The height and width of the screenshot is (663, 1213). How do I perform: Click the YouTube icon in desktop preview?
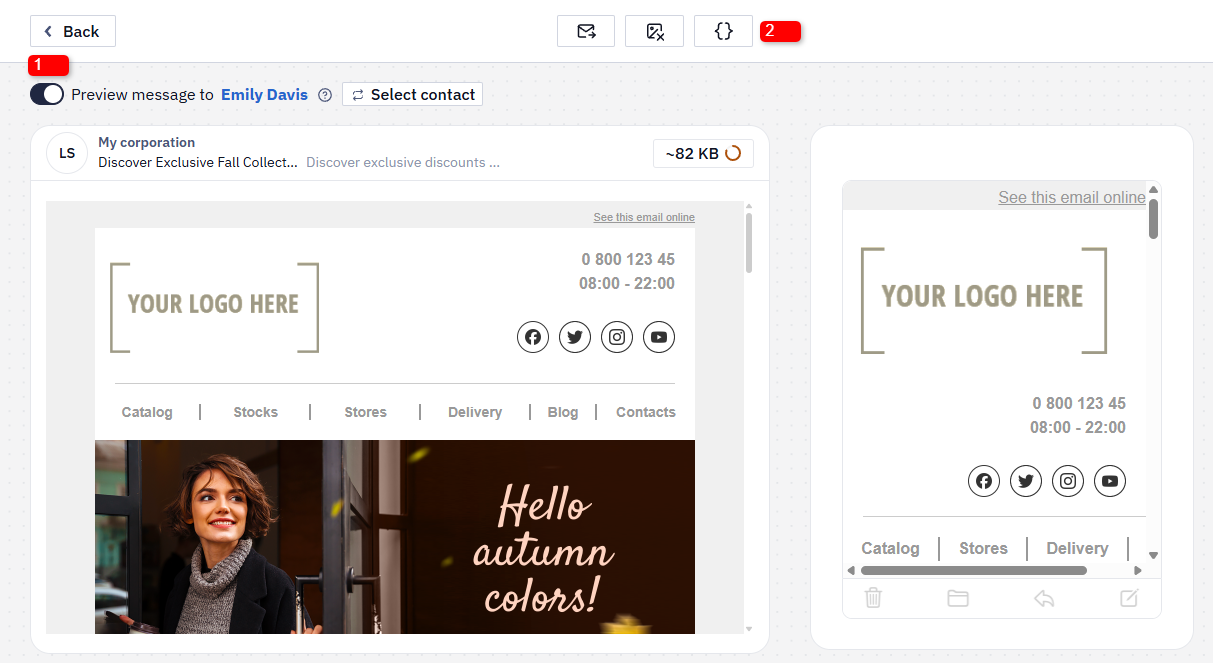659,337
